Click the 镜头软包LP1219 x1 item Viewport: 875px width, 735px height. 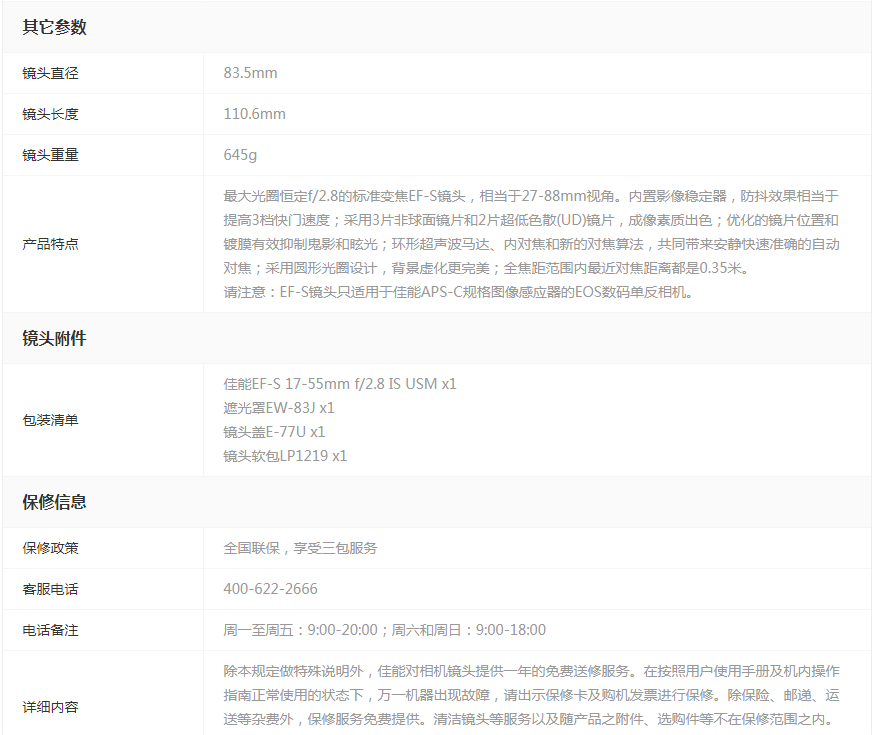[285, 456]
